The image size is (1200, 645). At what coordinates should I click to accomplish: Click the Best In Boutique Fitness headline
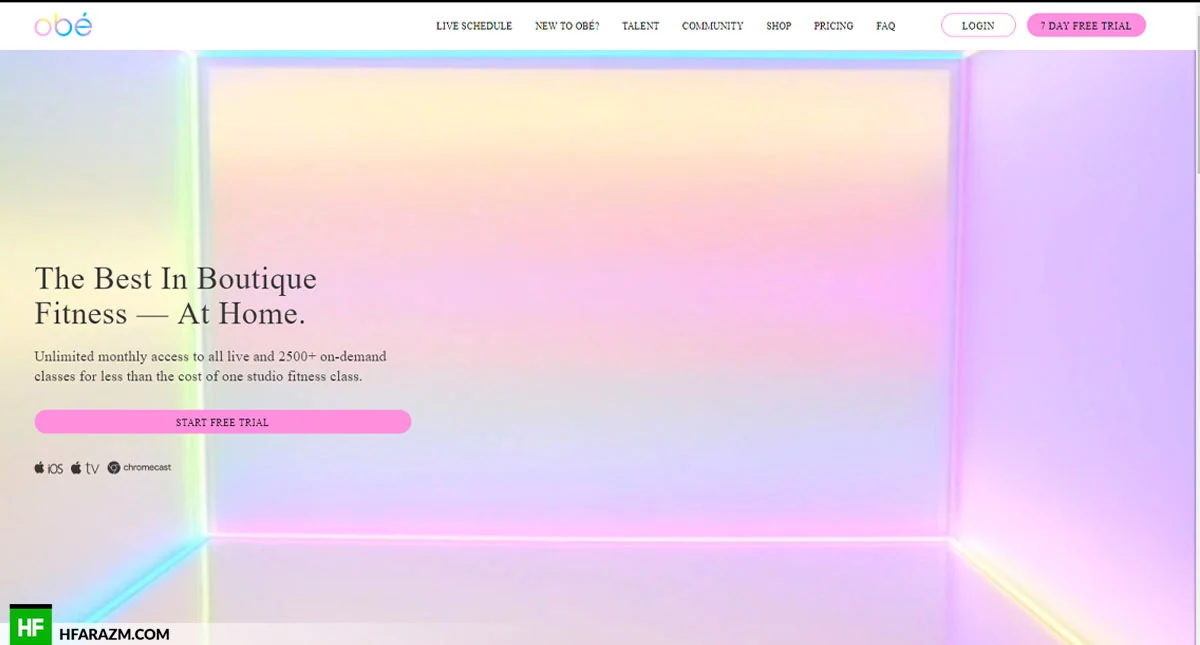[175, 295]
